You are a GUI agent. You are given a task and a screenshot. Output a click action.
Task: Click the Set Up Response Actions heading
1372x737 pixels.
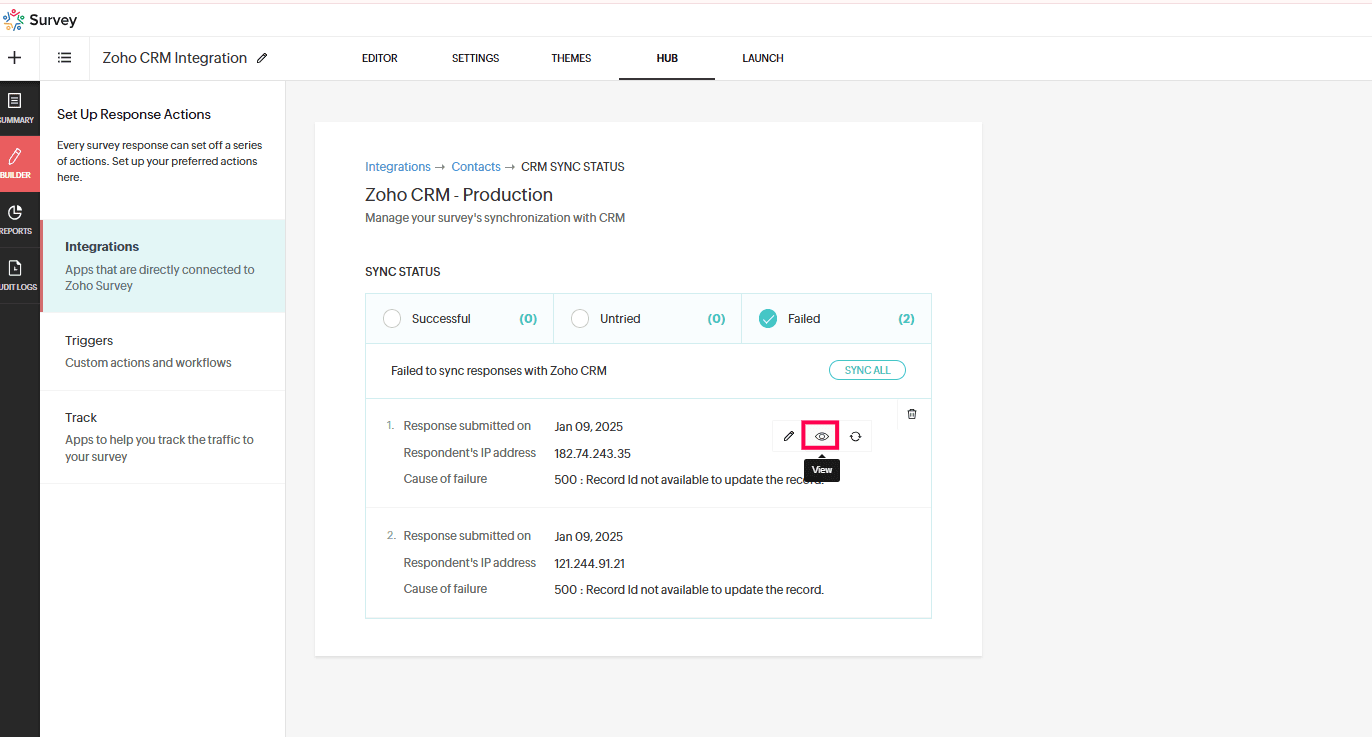click(134, 114)
